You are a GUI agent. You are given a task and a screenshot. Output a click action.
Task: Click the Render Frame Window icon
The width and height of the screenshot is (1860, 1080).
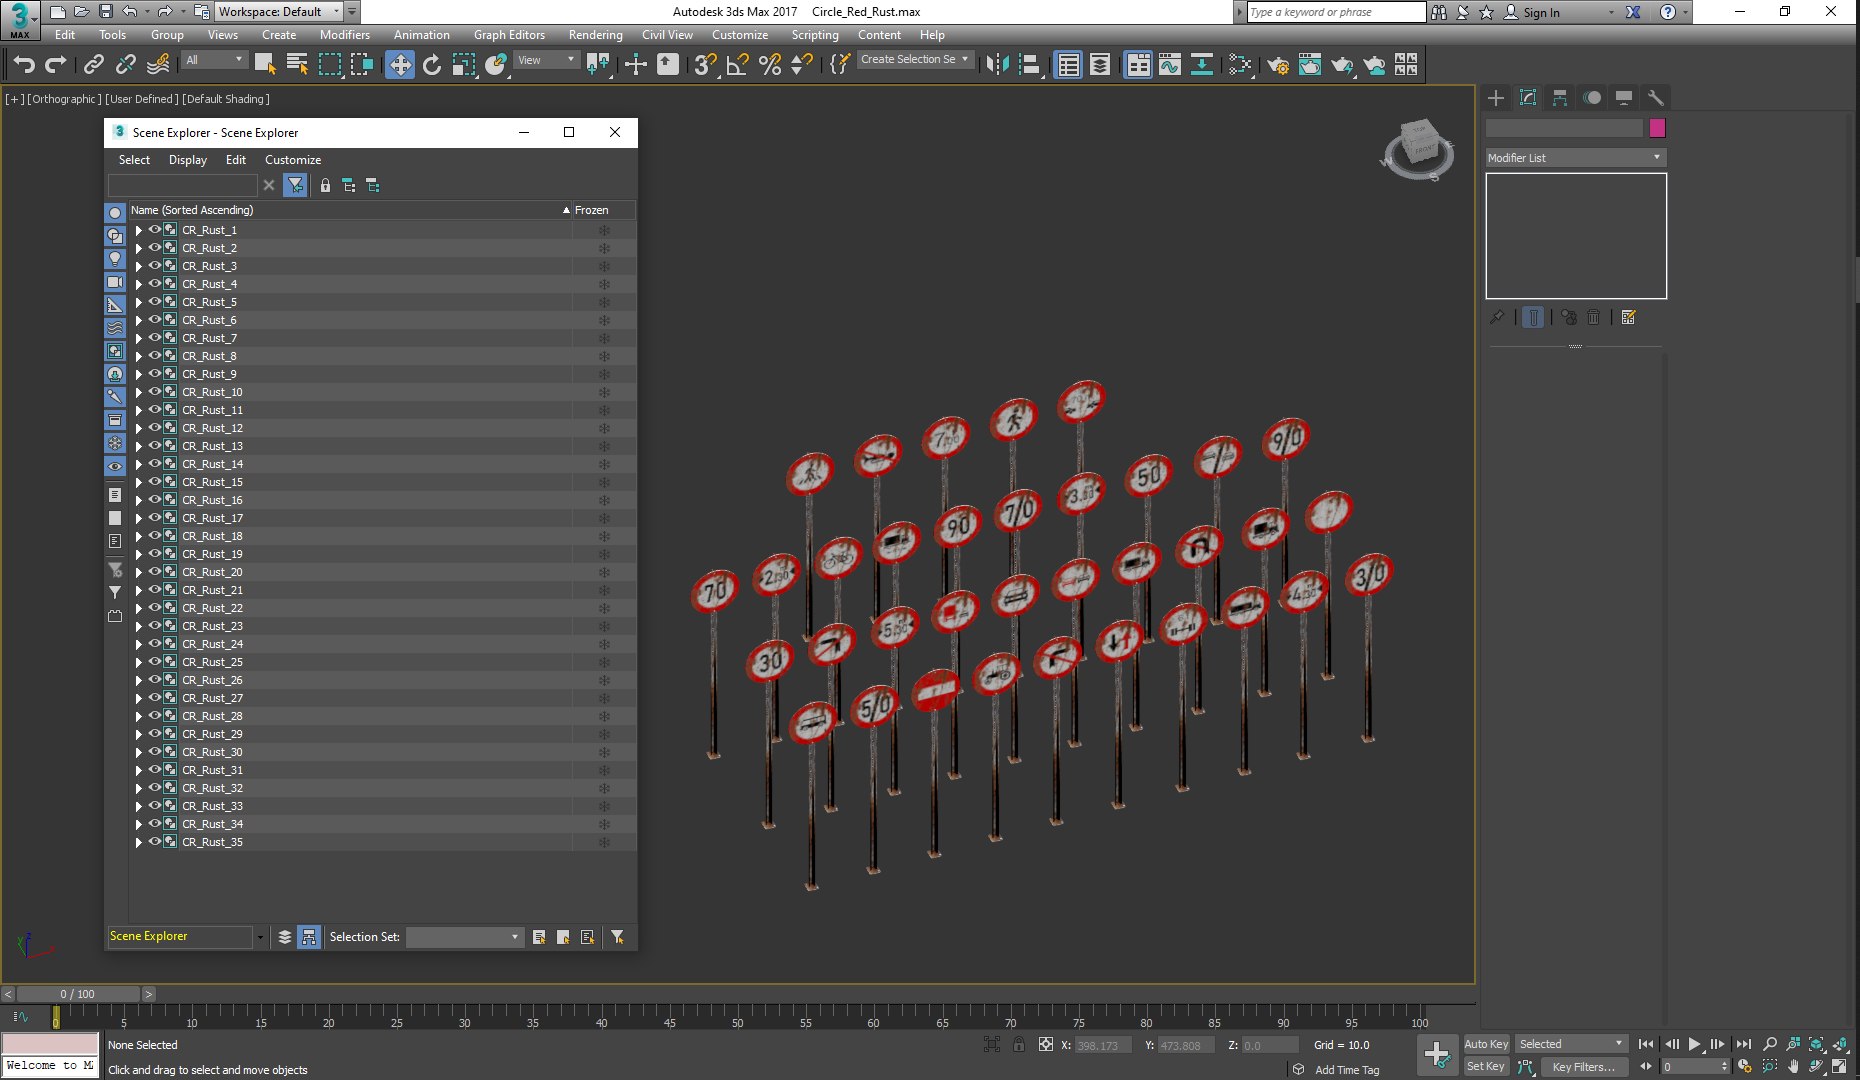1310,65
